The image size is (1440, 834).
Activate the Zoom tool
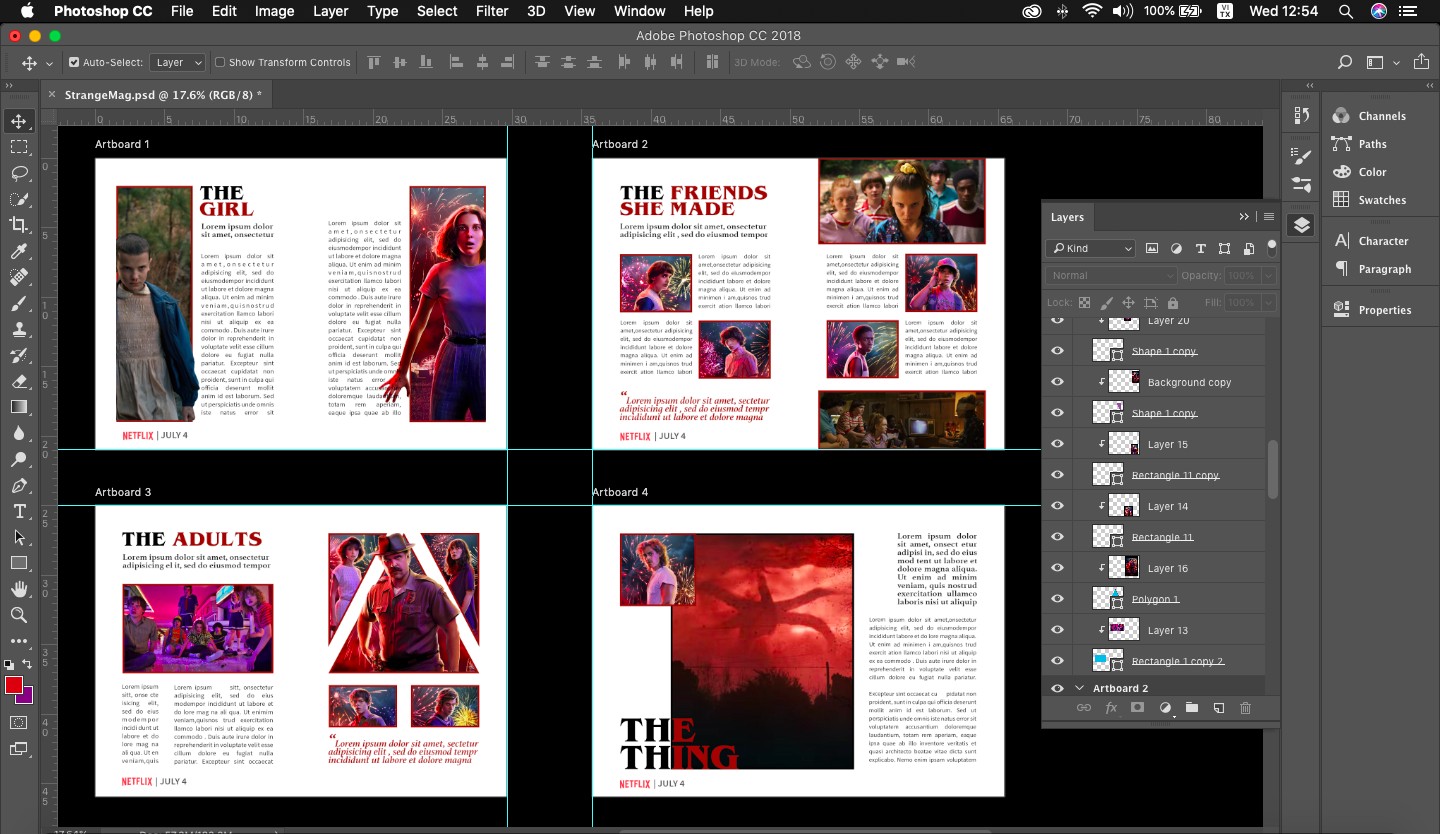19,615
